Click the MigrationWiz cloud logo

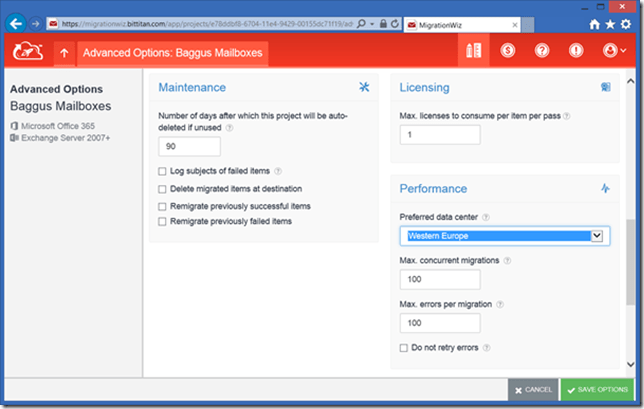[x=29, y=51]
